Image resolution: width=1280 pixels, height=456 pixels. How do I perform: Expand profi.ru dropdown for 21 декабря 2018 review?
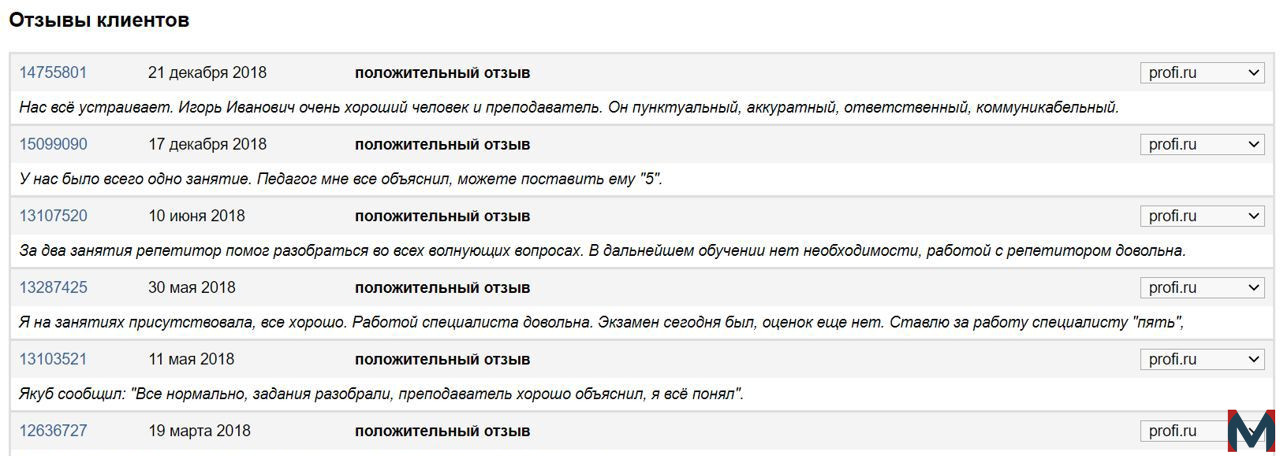1203,73
